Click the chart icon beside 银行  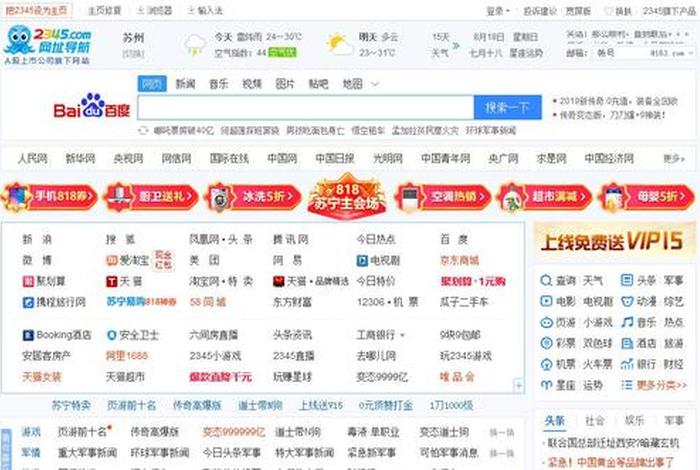(x=627, y=364)
